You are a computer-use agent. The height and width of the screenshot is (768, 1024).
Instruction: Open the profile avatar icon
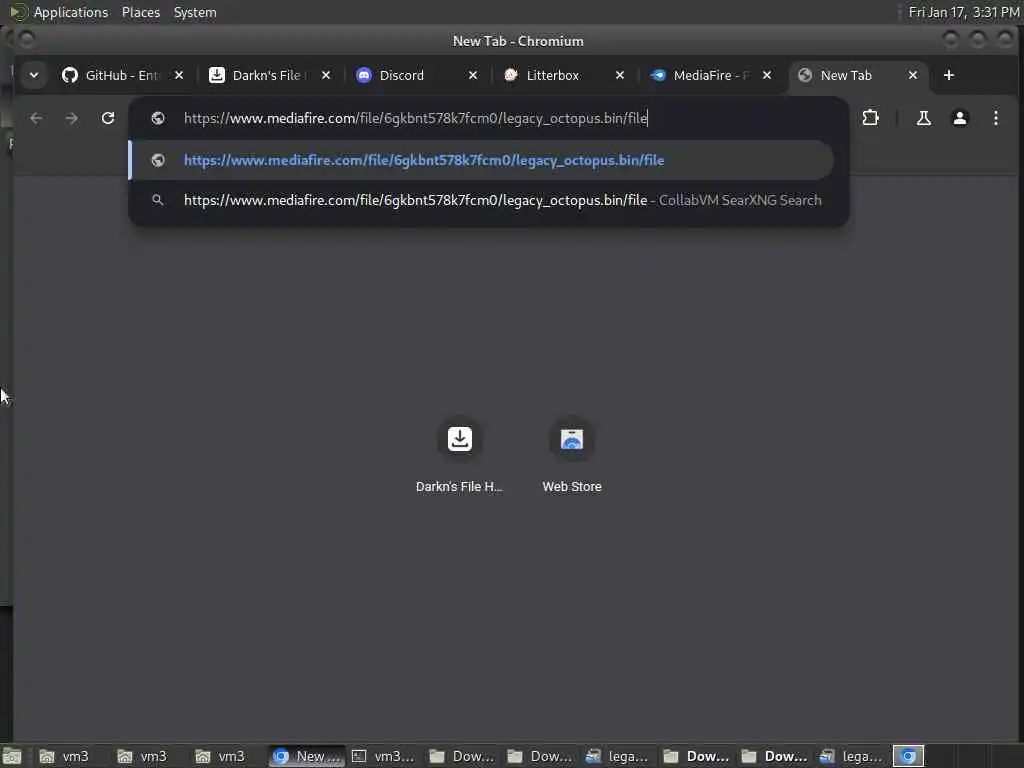(959, 118)
